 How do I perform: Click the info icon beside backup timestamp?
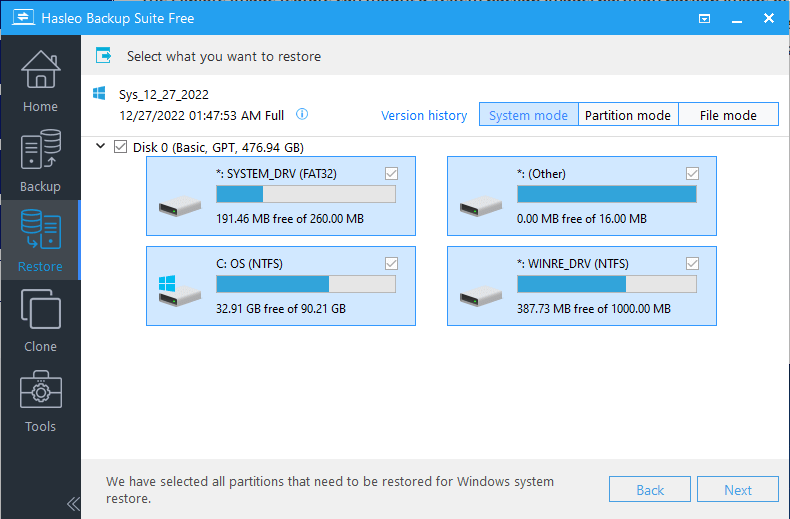(x=302, y=115)
